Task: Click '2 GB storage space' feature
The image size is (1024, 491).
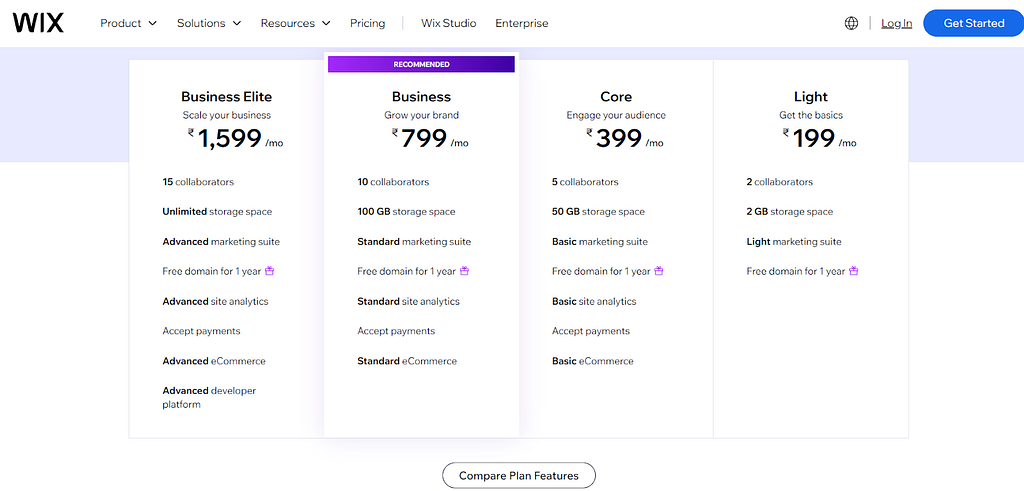Action: point(790,212)
